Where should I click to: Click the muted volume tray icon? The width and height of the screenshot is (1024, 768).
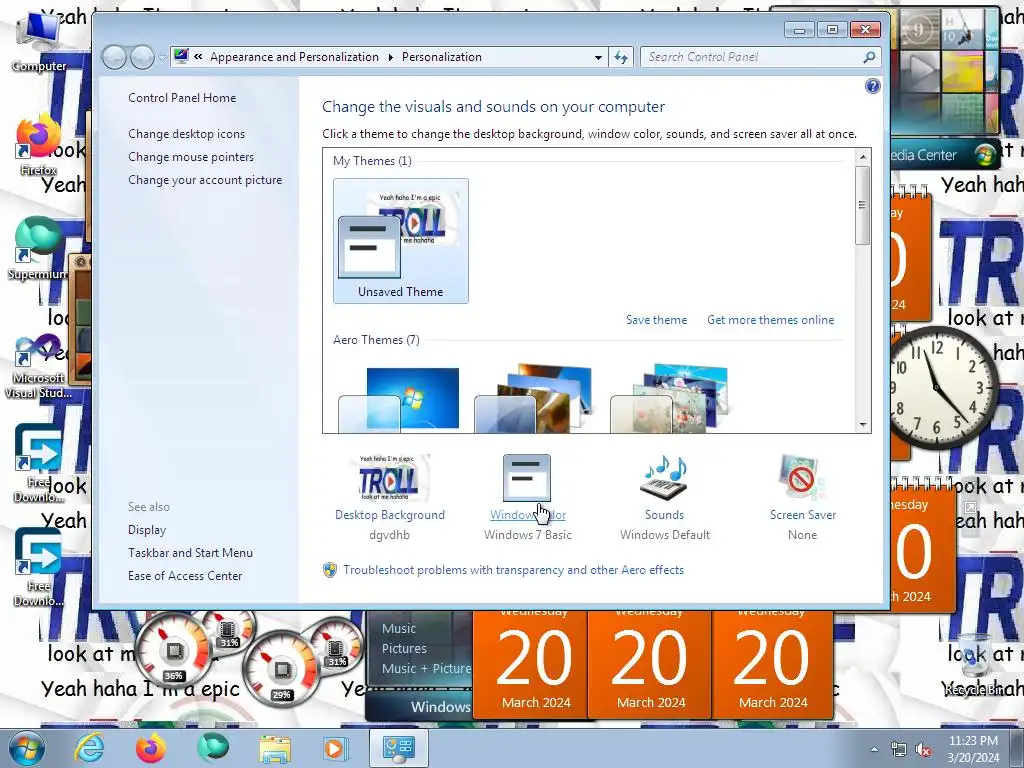pos(923,749)
